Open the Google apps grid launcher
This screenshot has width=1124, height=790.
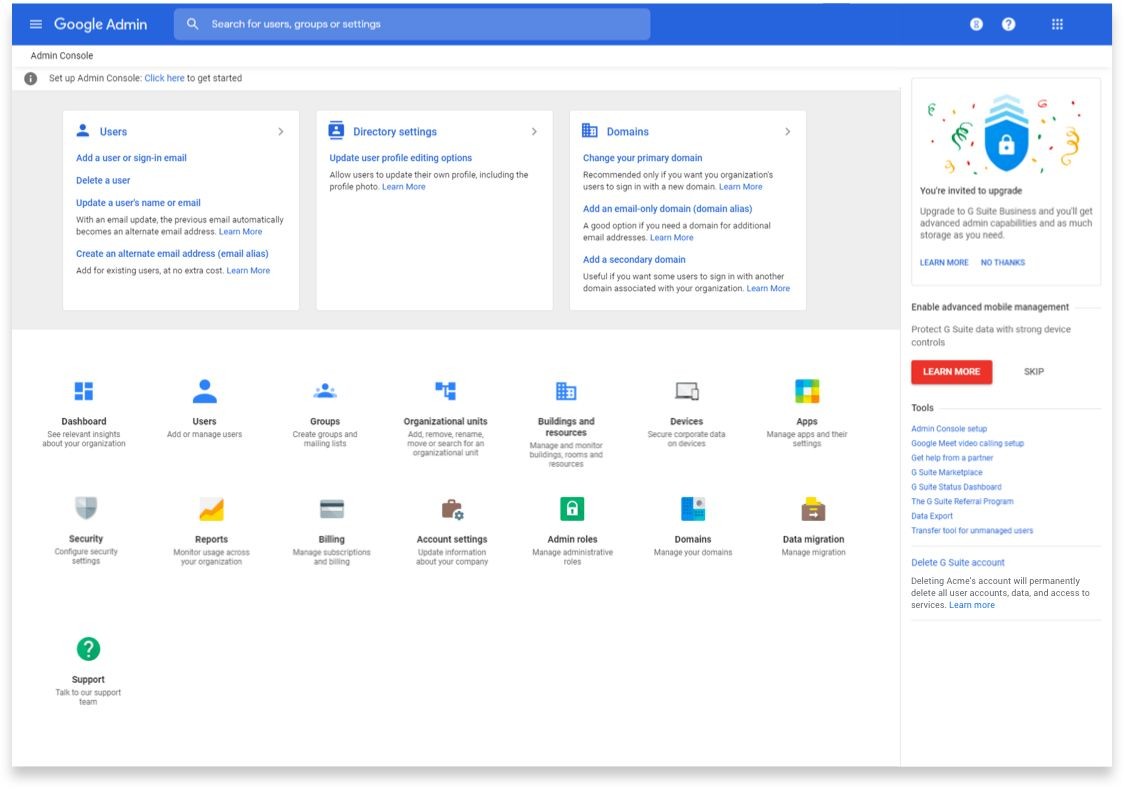coord(1057,23)
